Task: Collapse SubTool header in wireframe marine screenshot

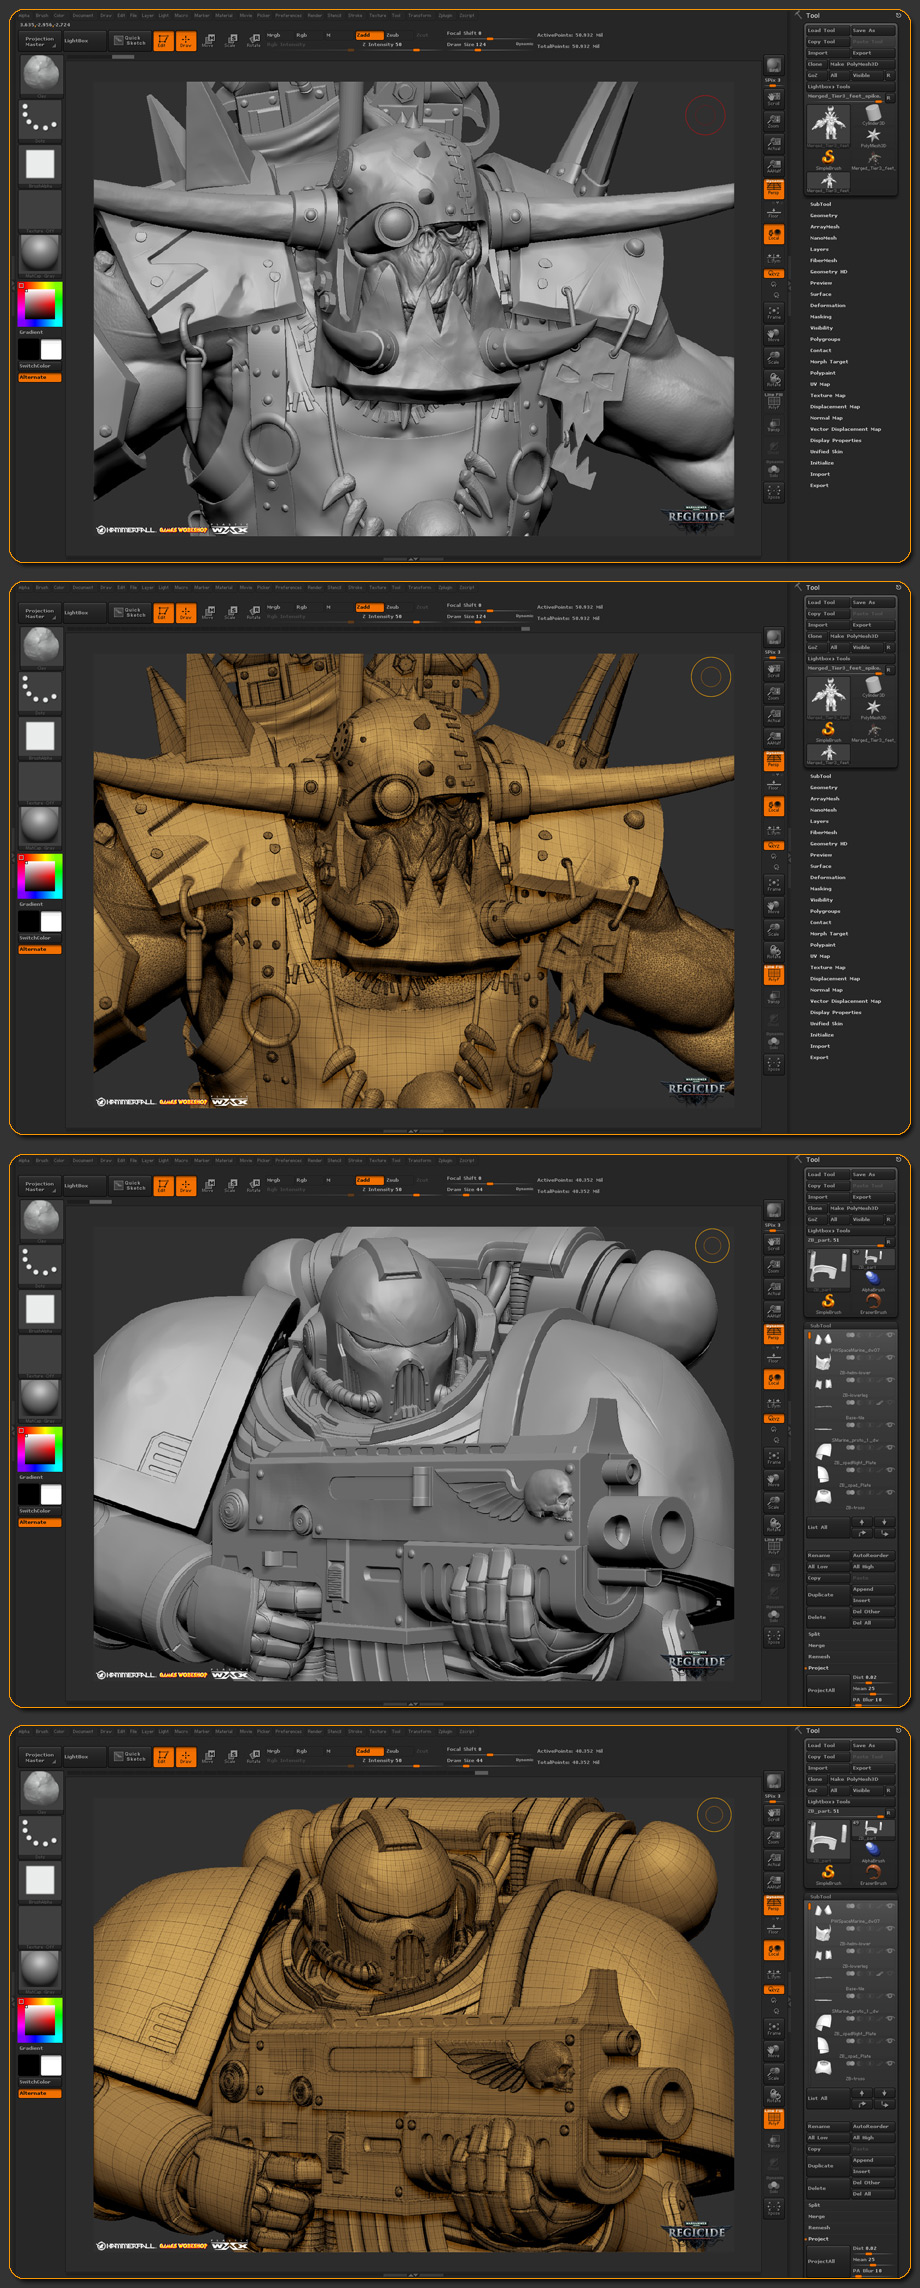Action: coord(821,1896)
